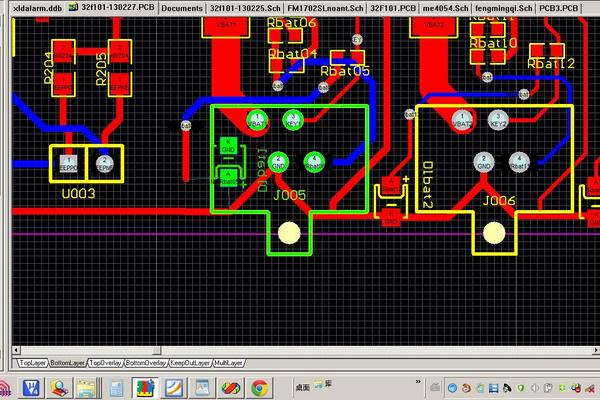Image resolution: width=600 pixels, height=400 pixels.
Task: Open the picture viewer icon in taskbar
Action: [202, 388]
